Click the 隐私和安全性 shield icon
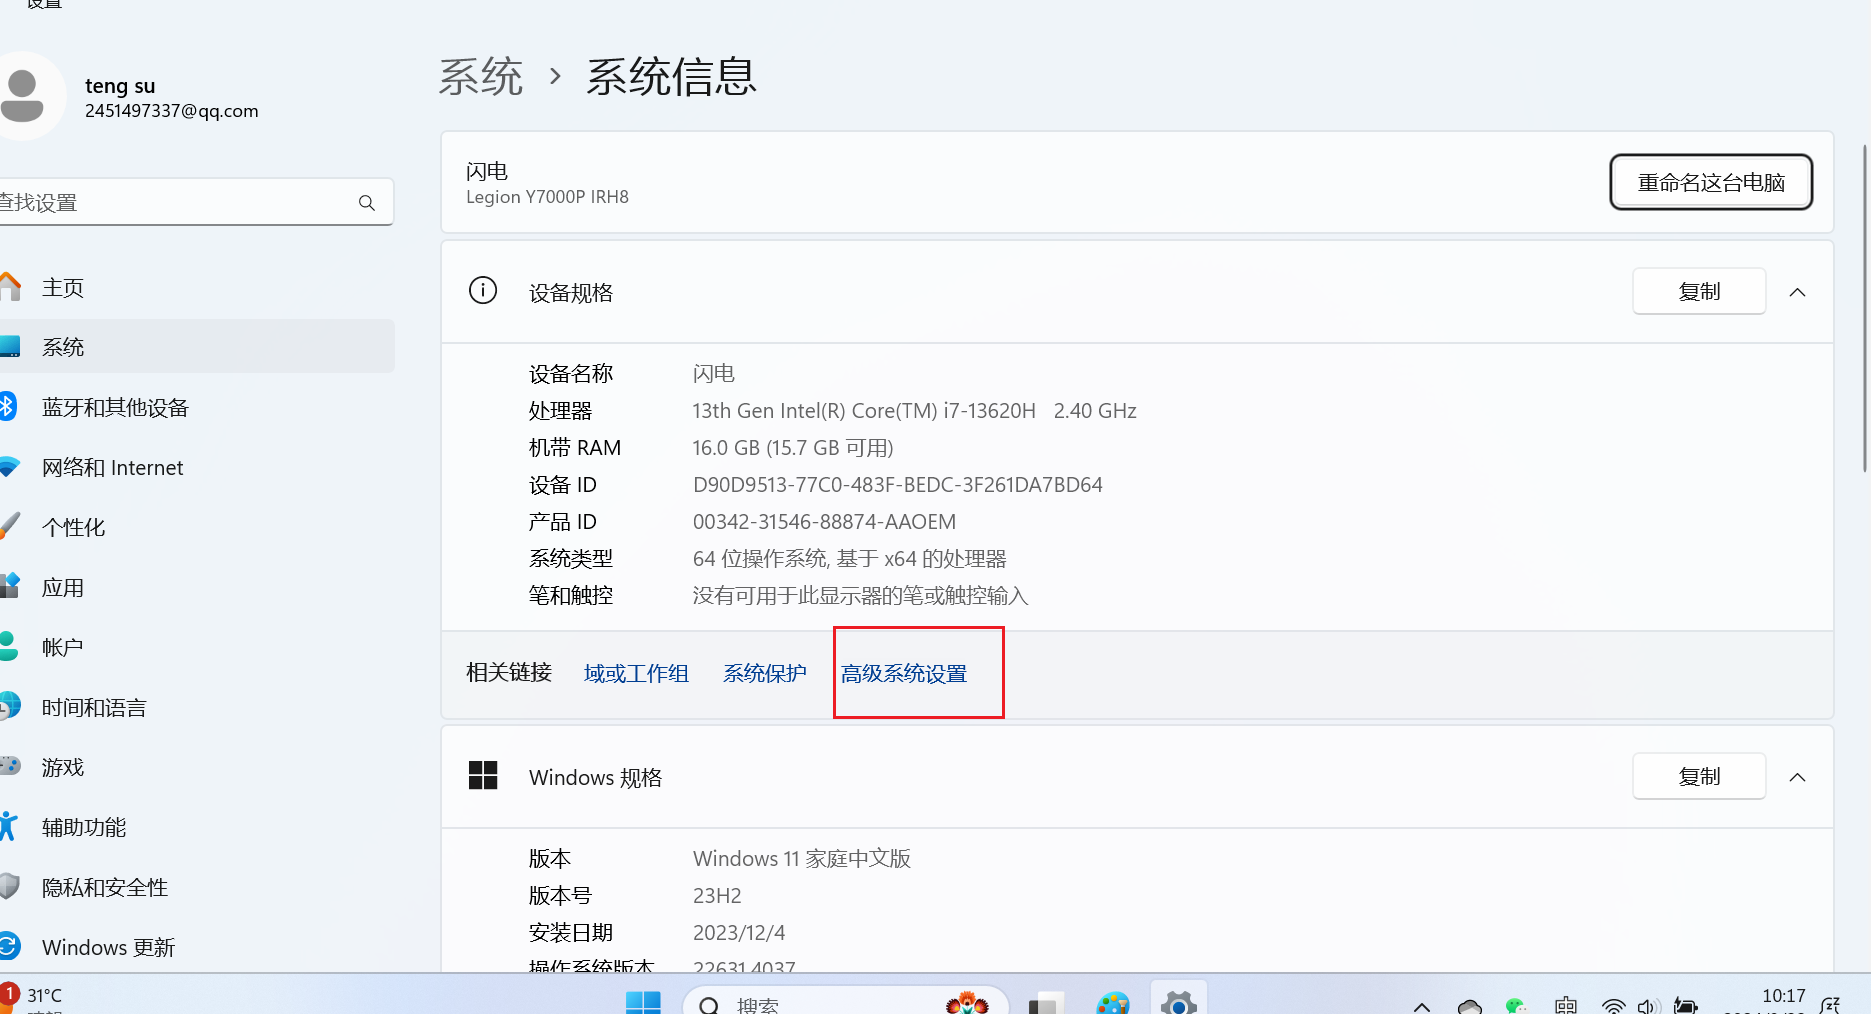Screen dimensions: 1871x1014 (9, 886)
